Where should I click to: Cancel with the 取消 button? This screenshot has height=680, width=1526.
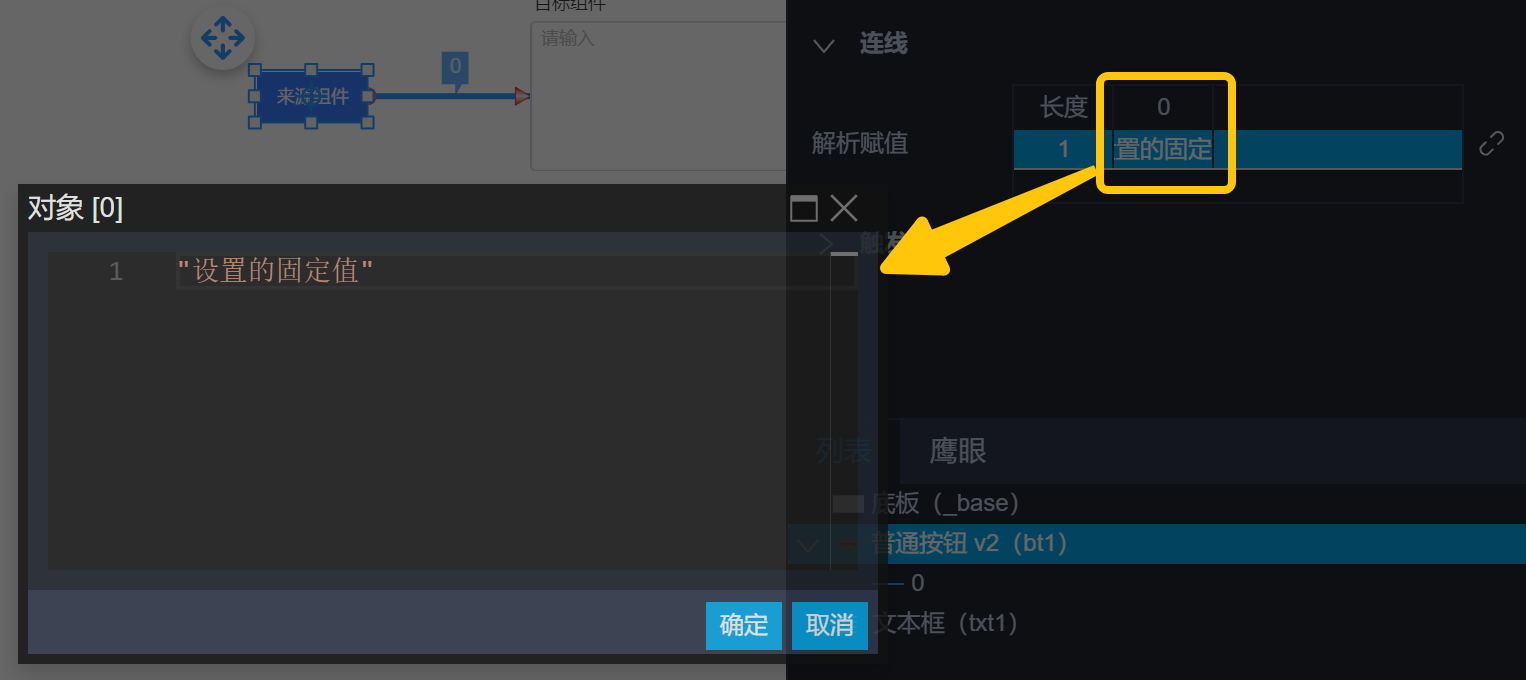tap(830, 626)
